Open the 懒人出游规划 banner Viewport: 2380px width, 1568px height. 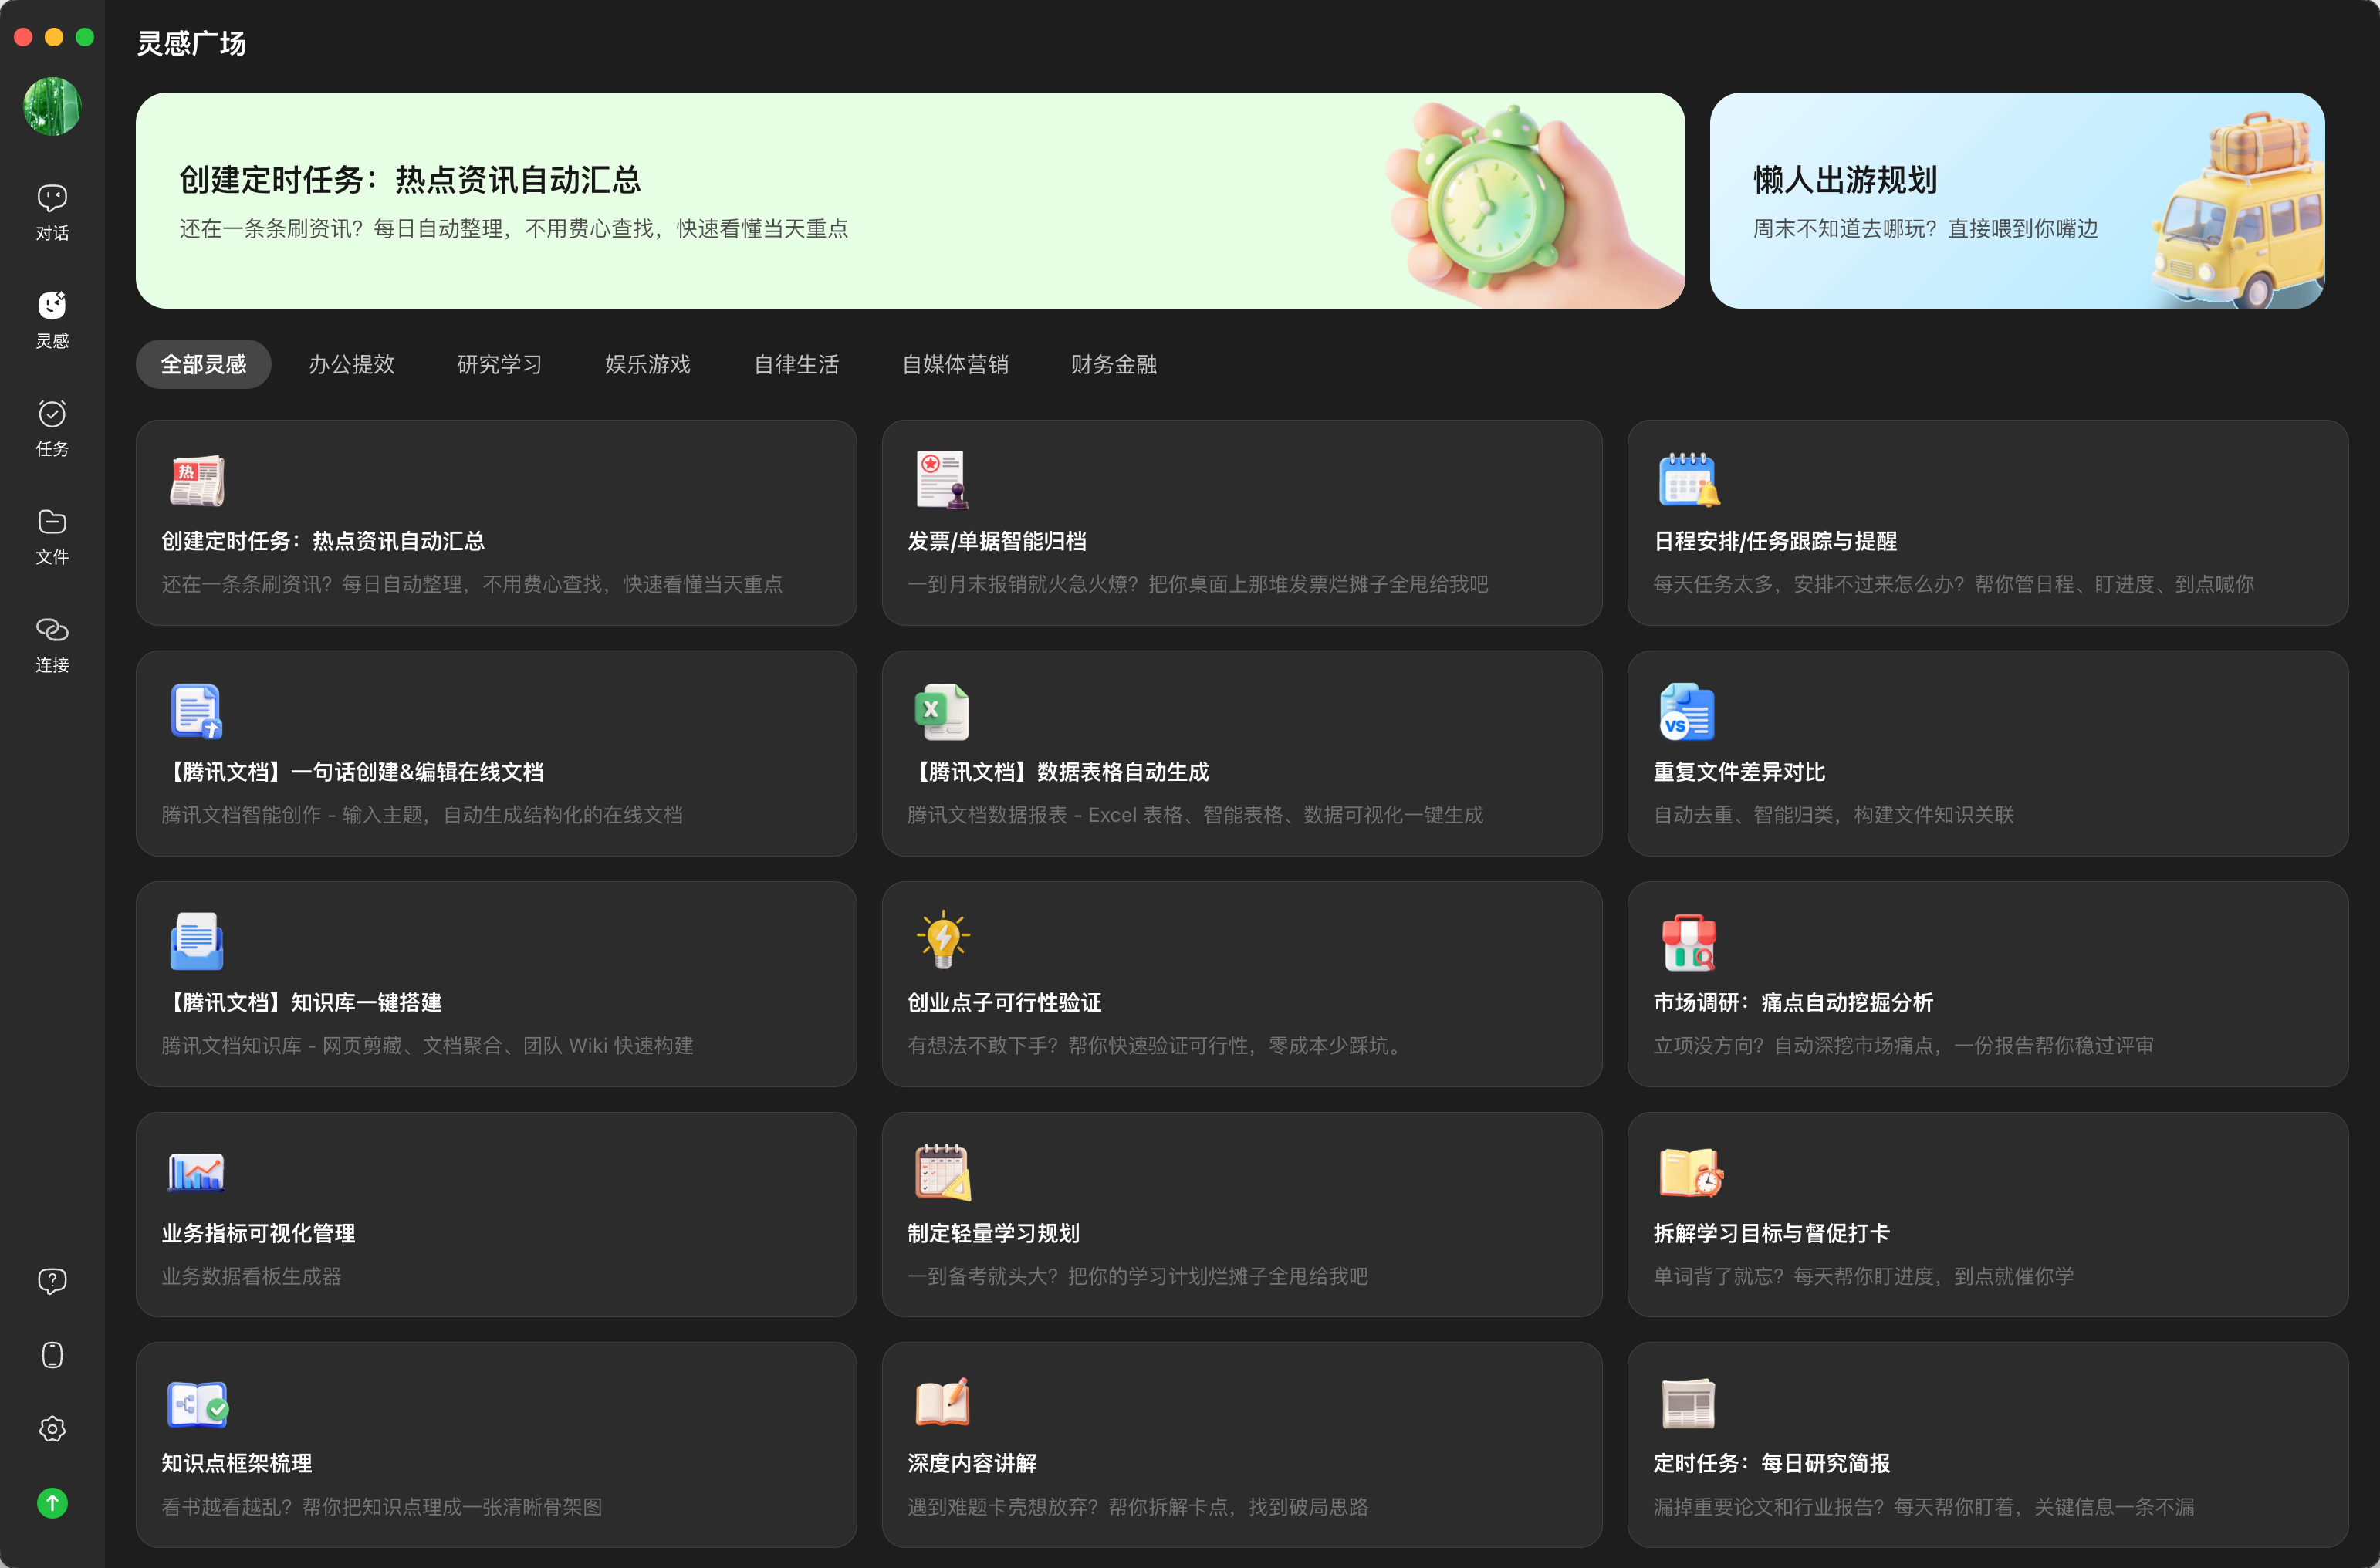2016,200
